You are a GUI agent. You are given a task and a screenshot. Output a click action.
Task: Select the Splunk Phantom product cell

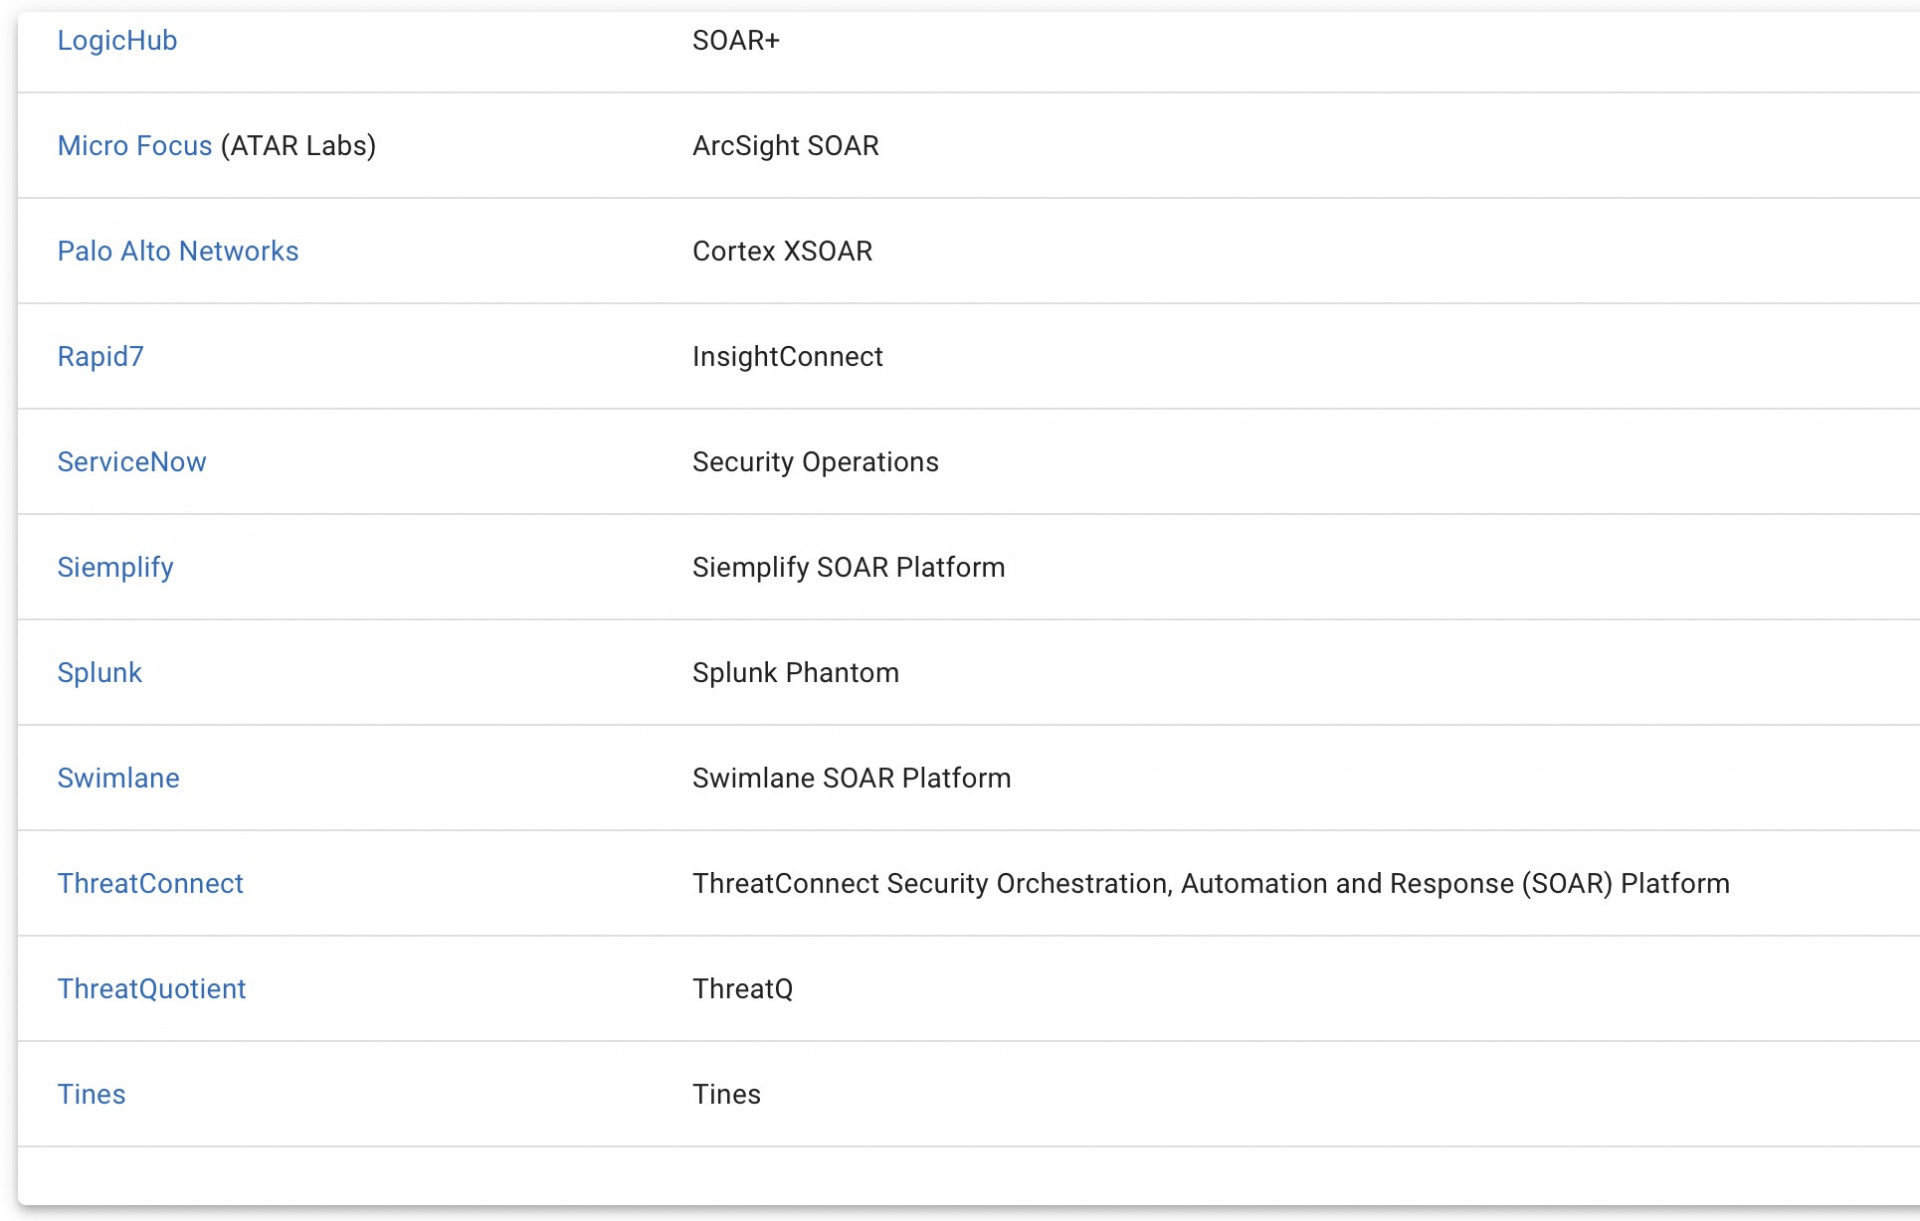click(x=795, y=673)
